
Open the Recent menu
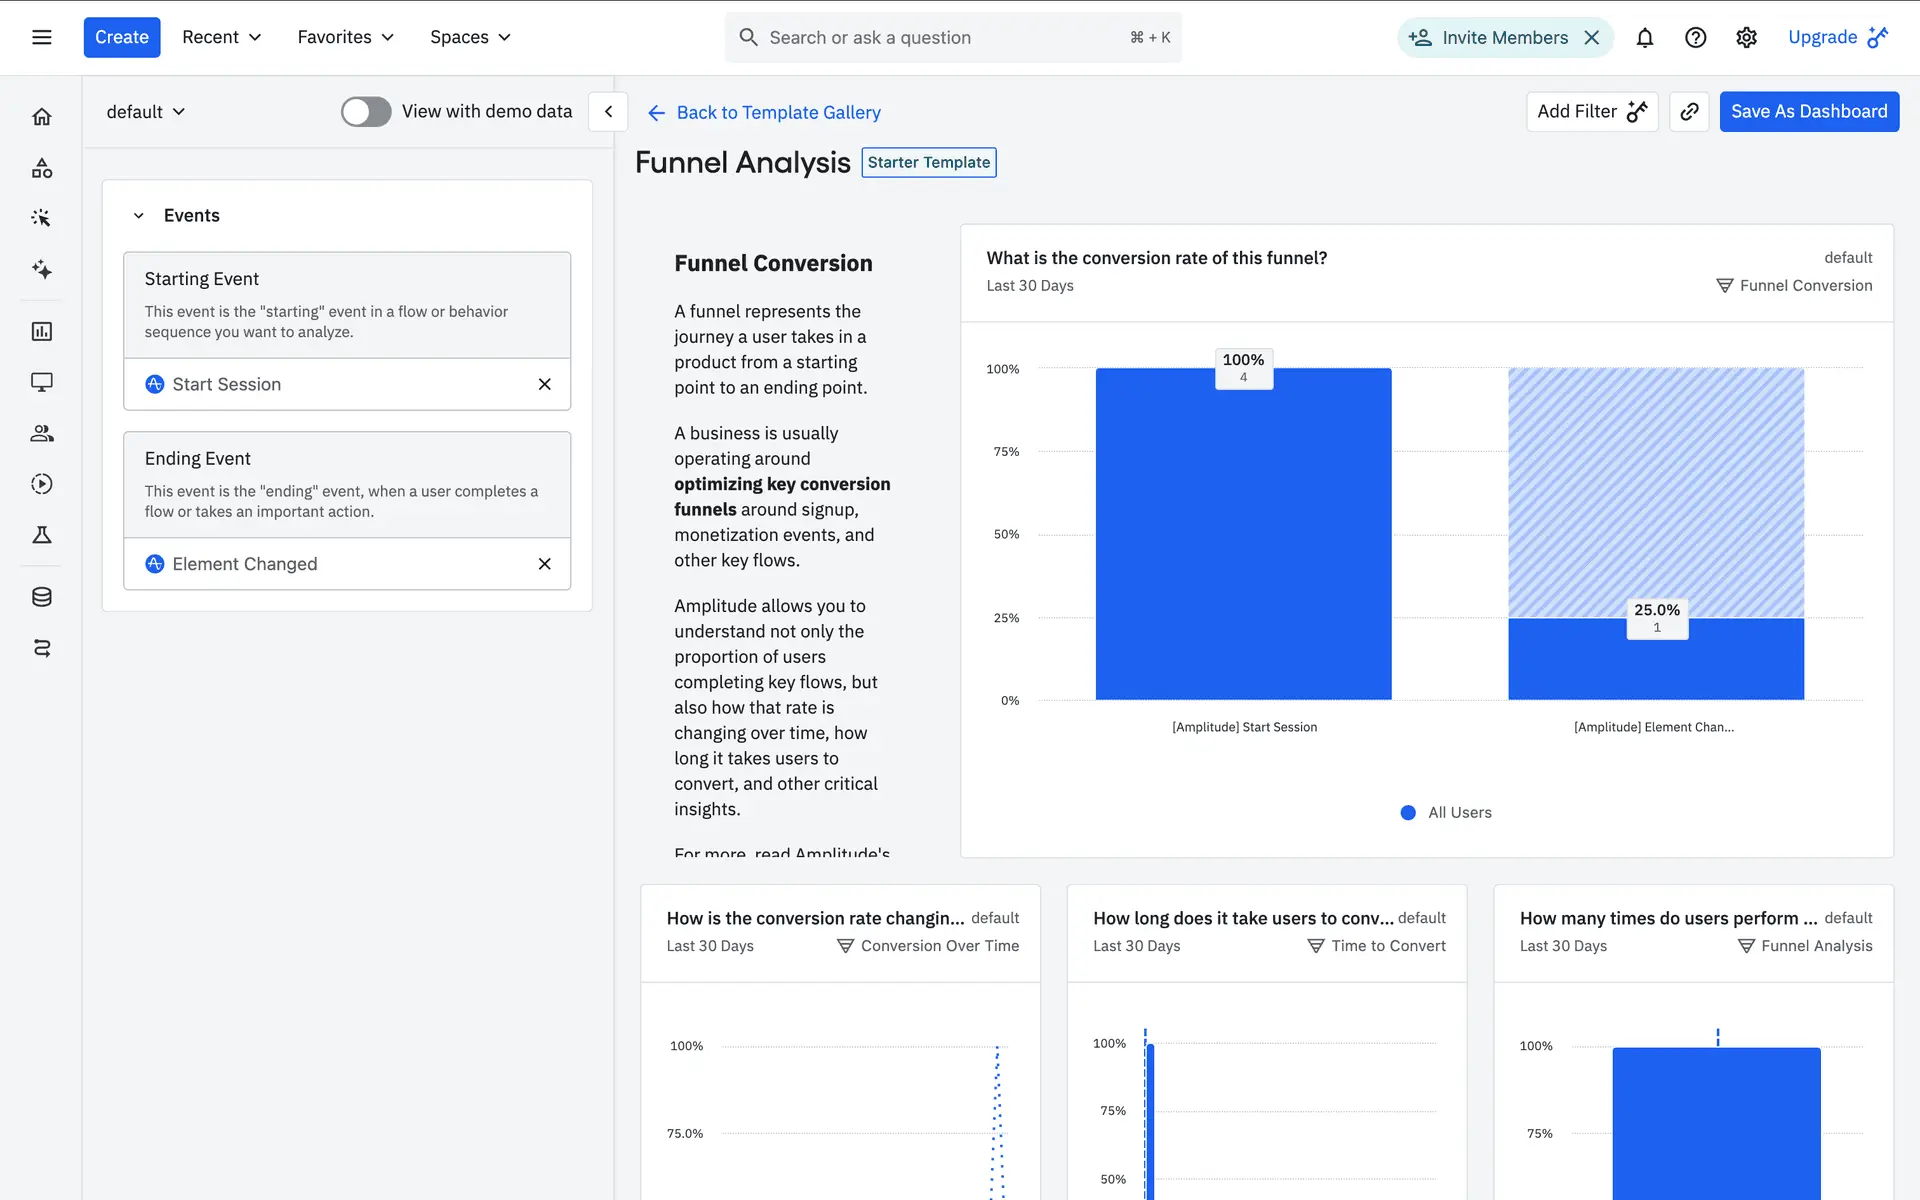point(221,38)
